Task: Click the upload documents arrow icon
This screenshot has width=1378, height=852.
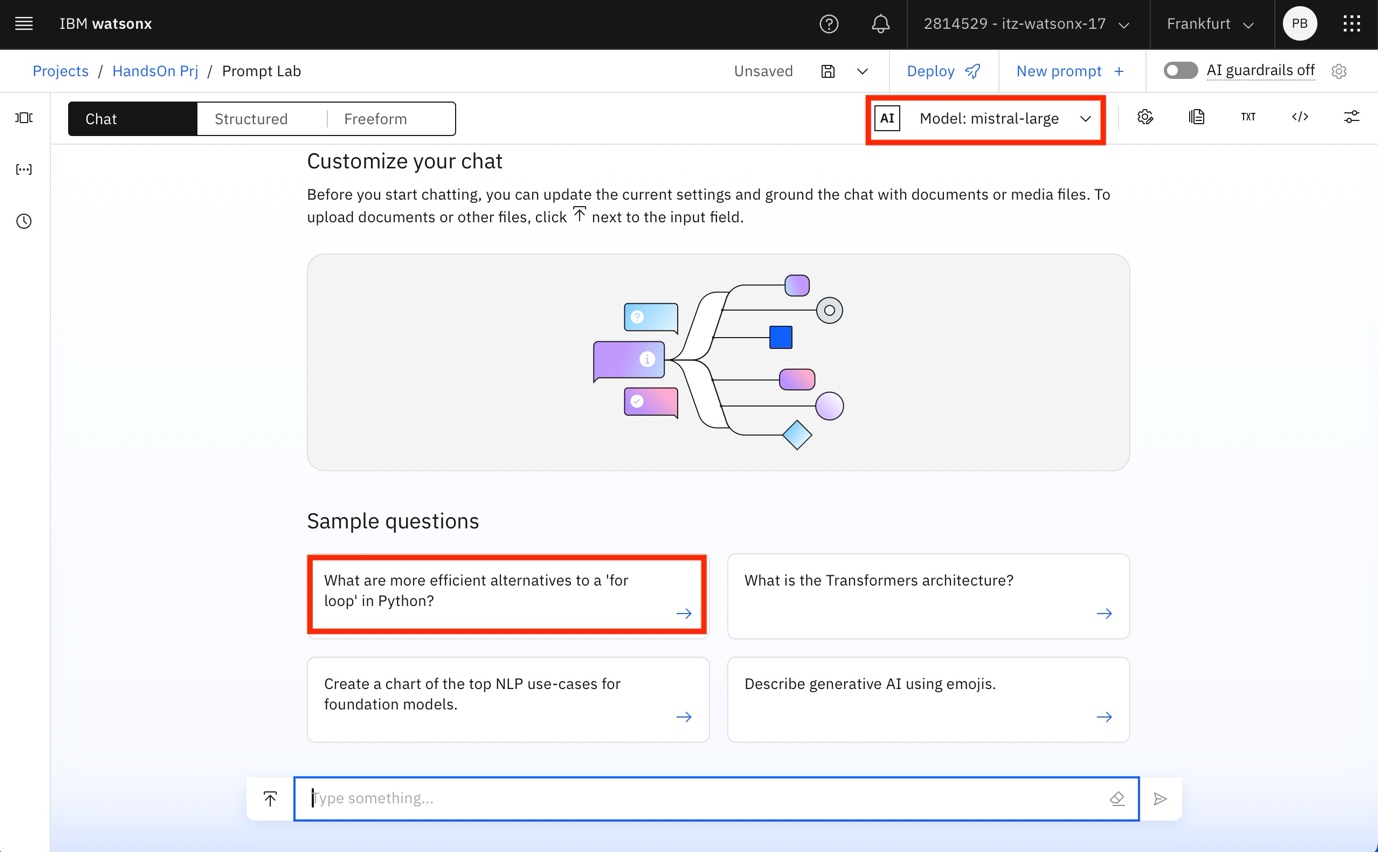Action: pos(270,799)
